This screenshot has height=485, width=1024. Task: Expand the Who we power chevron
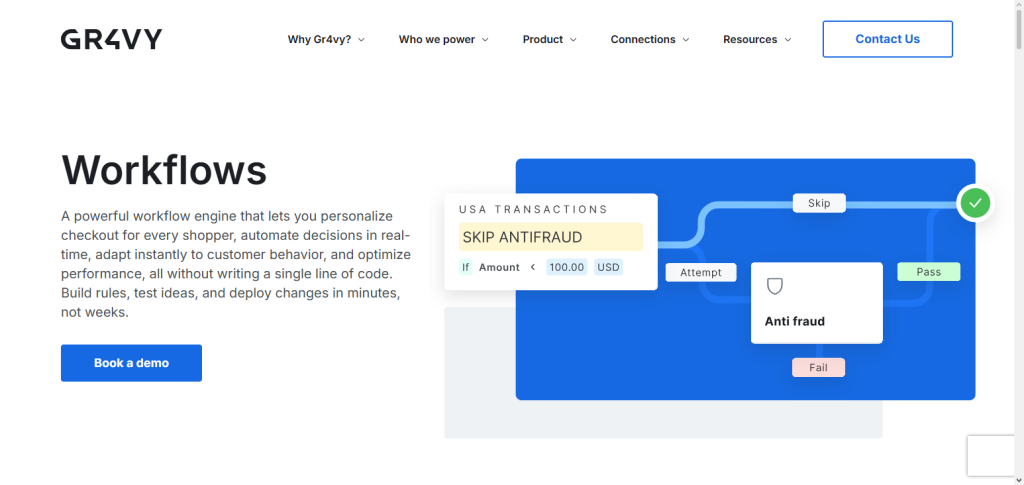[485, 40]
